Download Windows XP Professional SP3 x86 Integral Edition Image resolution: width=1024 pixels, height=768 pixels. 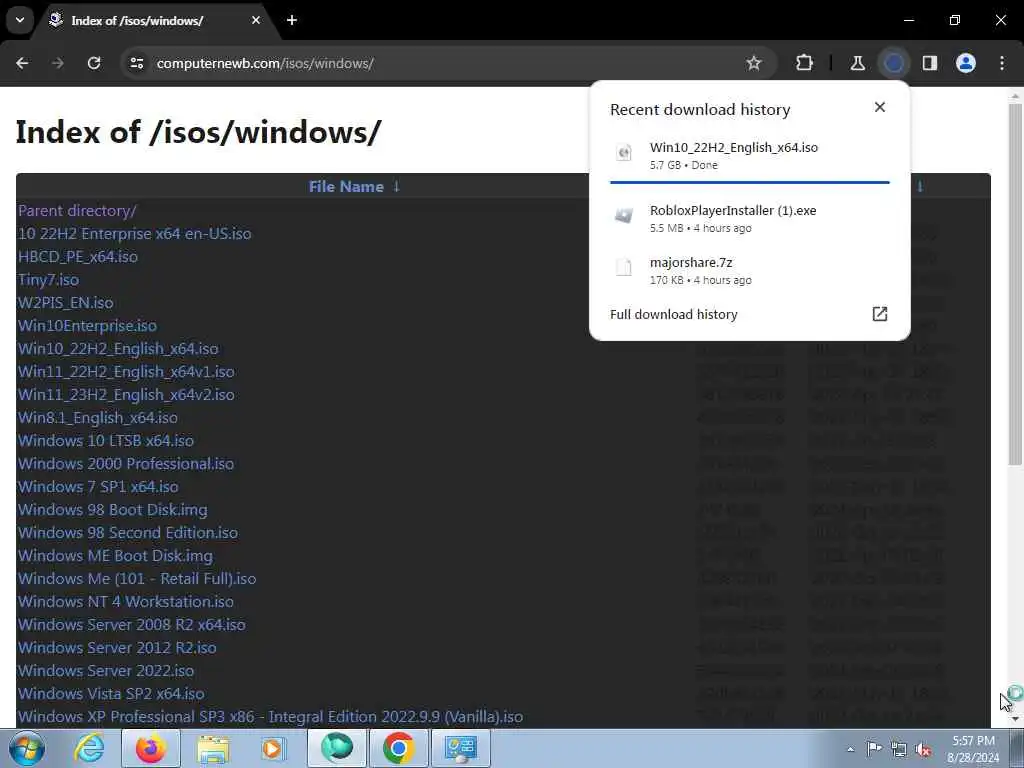point(270,716)
